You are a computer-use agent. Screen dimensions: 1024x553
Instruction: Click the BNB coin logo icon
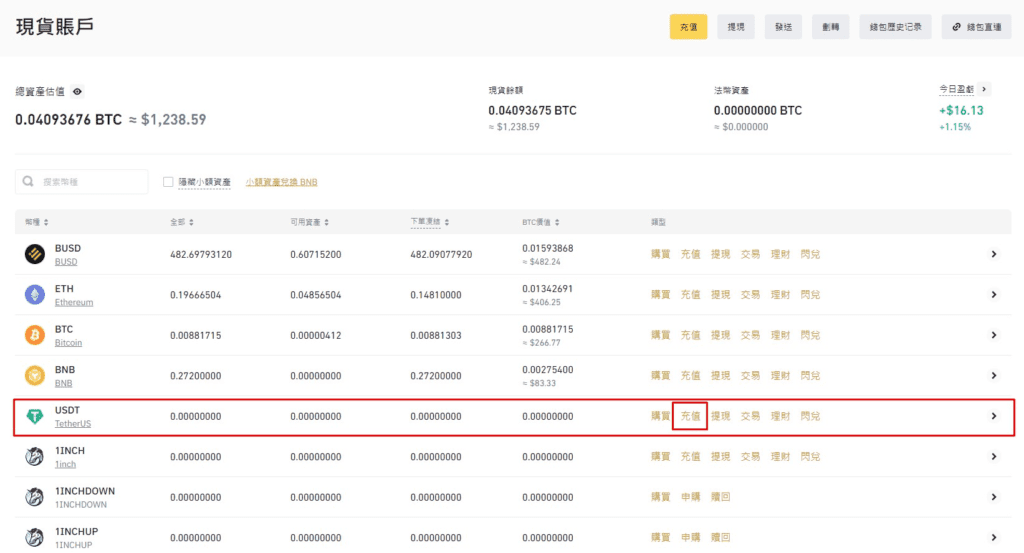pyautogui.click(x=35, y=375)
